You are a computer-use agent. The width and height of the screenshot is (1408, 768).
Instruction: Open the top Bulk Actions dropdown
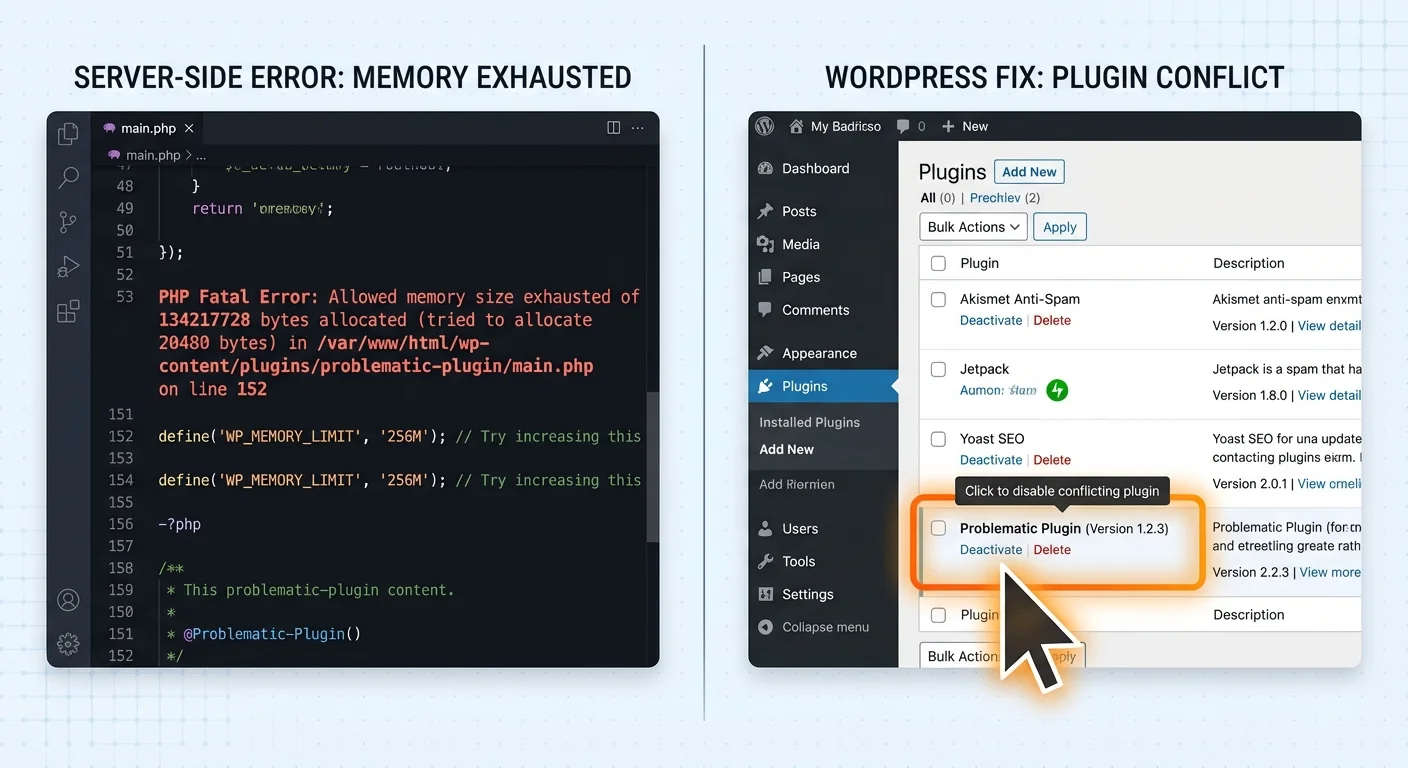[973, 227]
